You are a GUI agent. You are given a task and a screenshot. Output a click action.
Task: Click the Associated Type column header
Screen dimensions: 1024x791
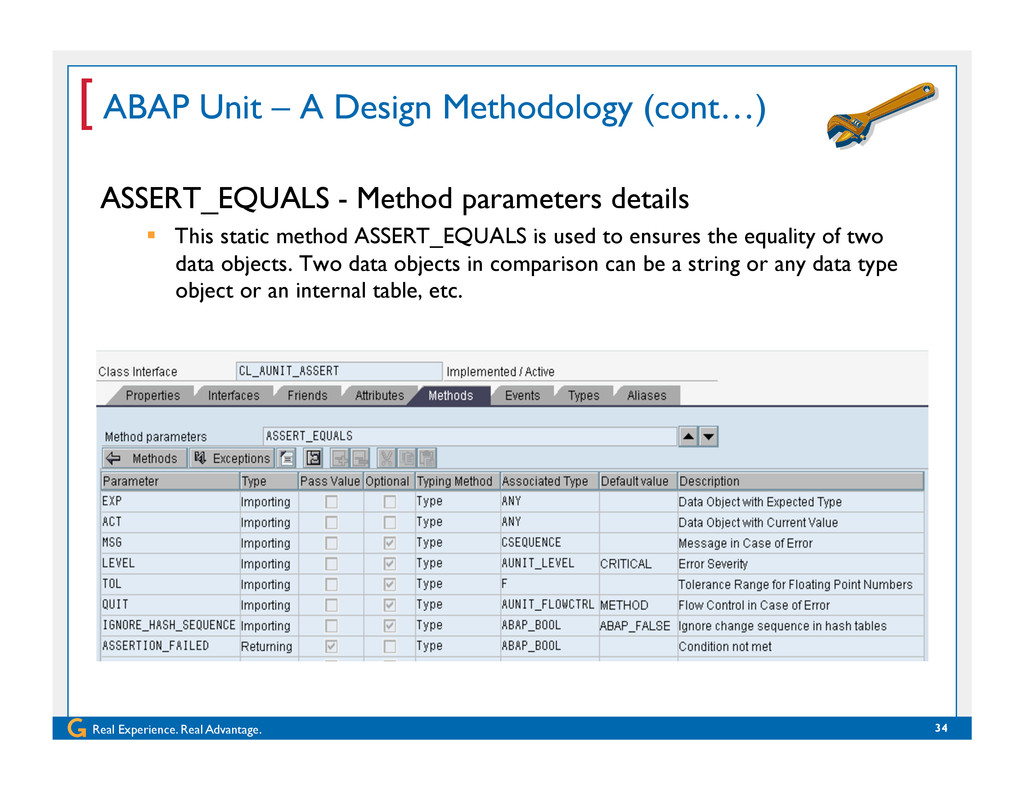549,481
